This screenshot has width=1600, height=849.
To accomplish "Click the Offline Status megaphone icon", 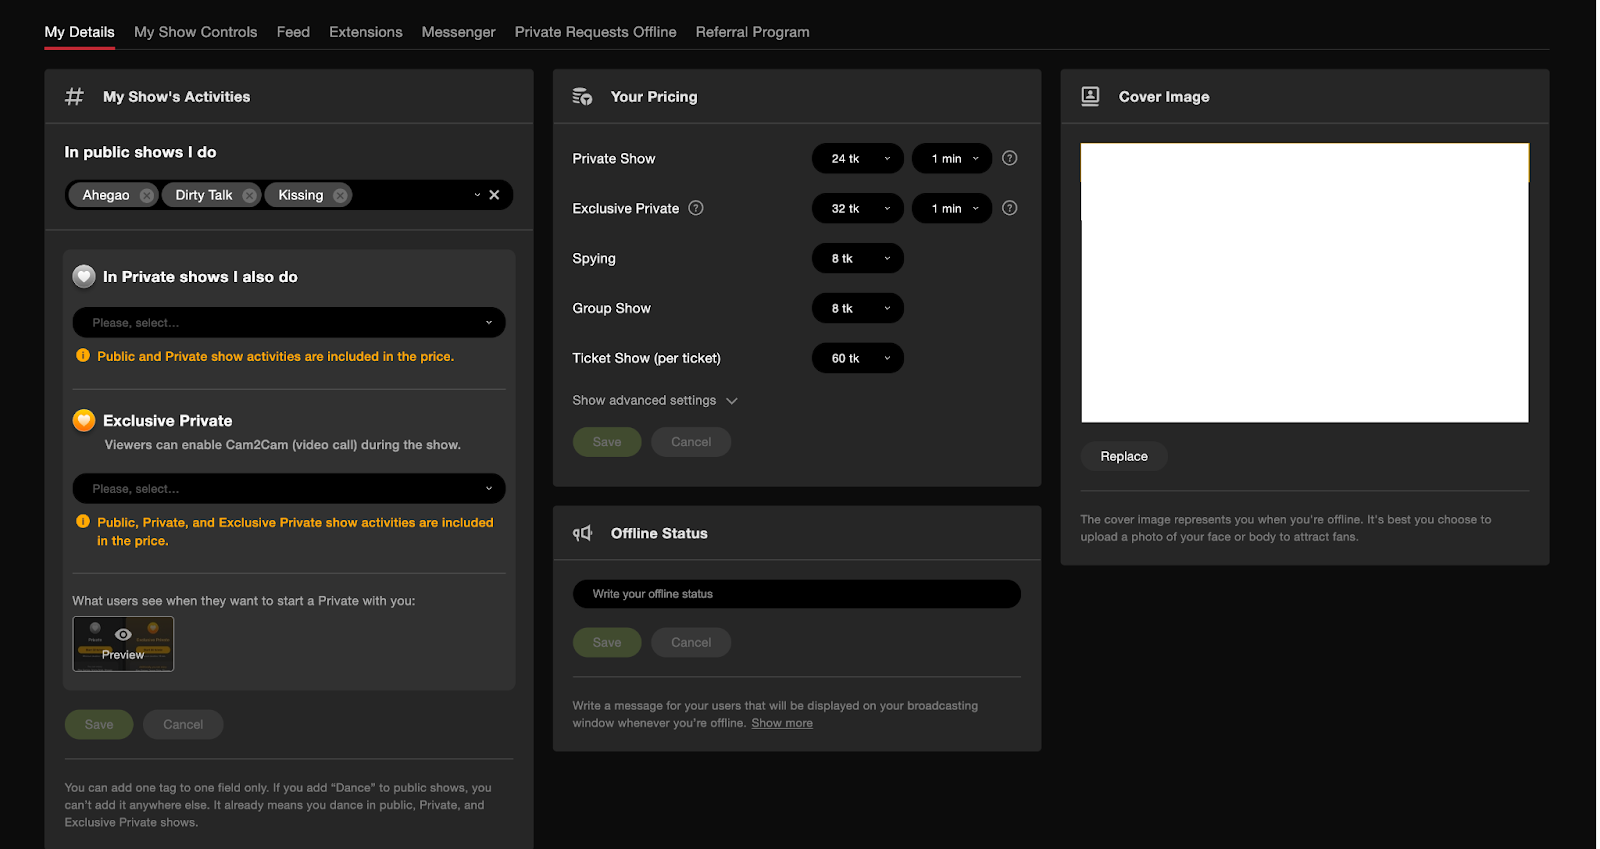I will click(582, 534).
